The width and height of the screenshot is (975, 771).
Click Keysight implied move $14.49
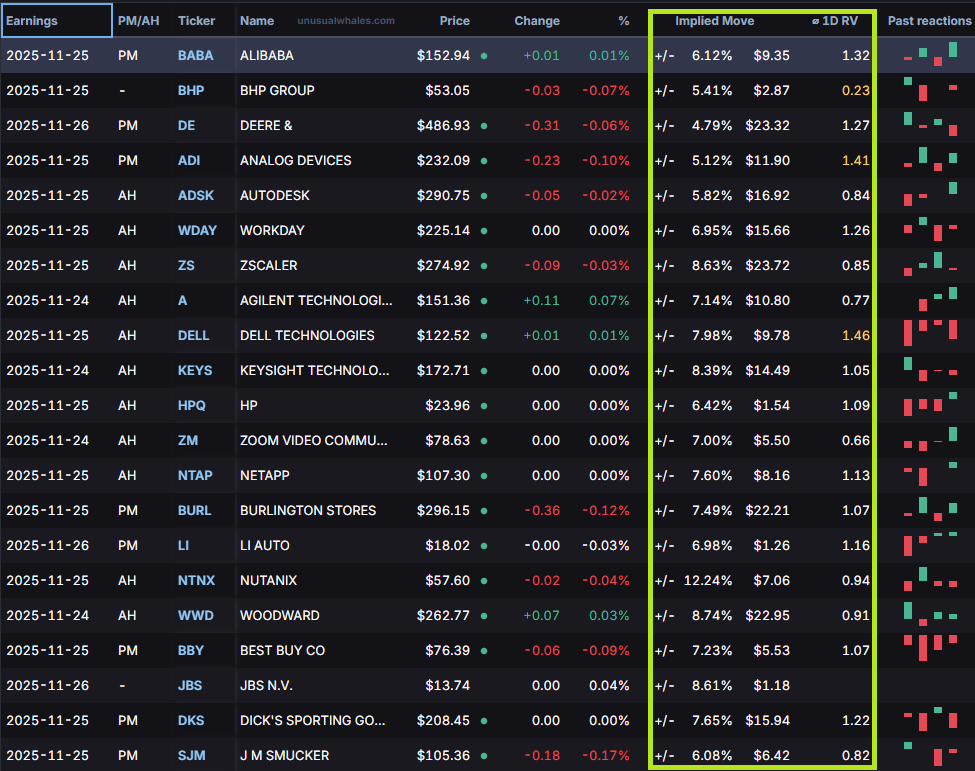tap(767, 371)
